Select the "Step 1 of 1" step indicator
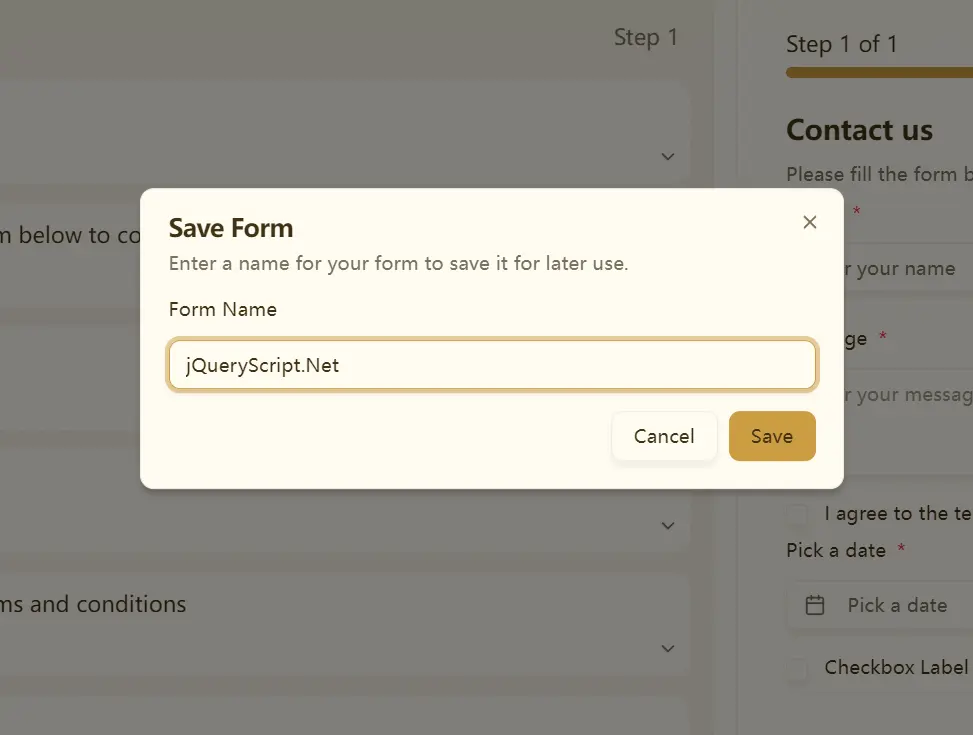The height and width of the screenshot is (735, 973). click(x=843, y=44)
